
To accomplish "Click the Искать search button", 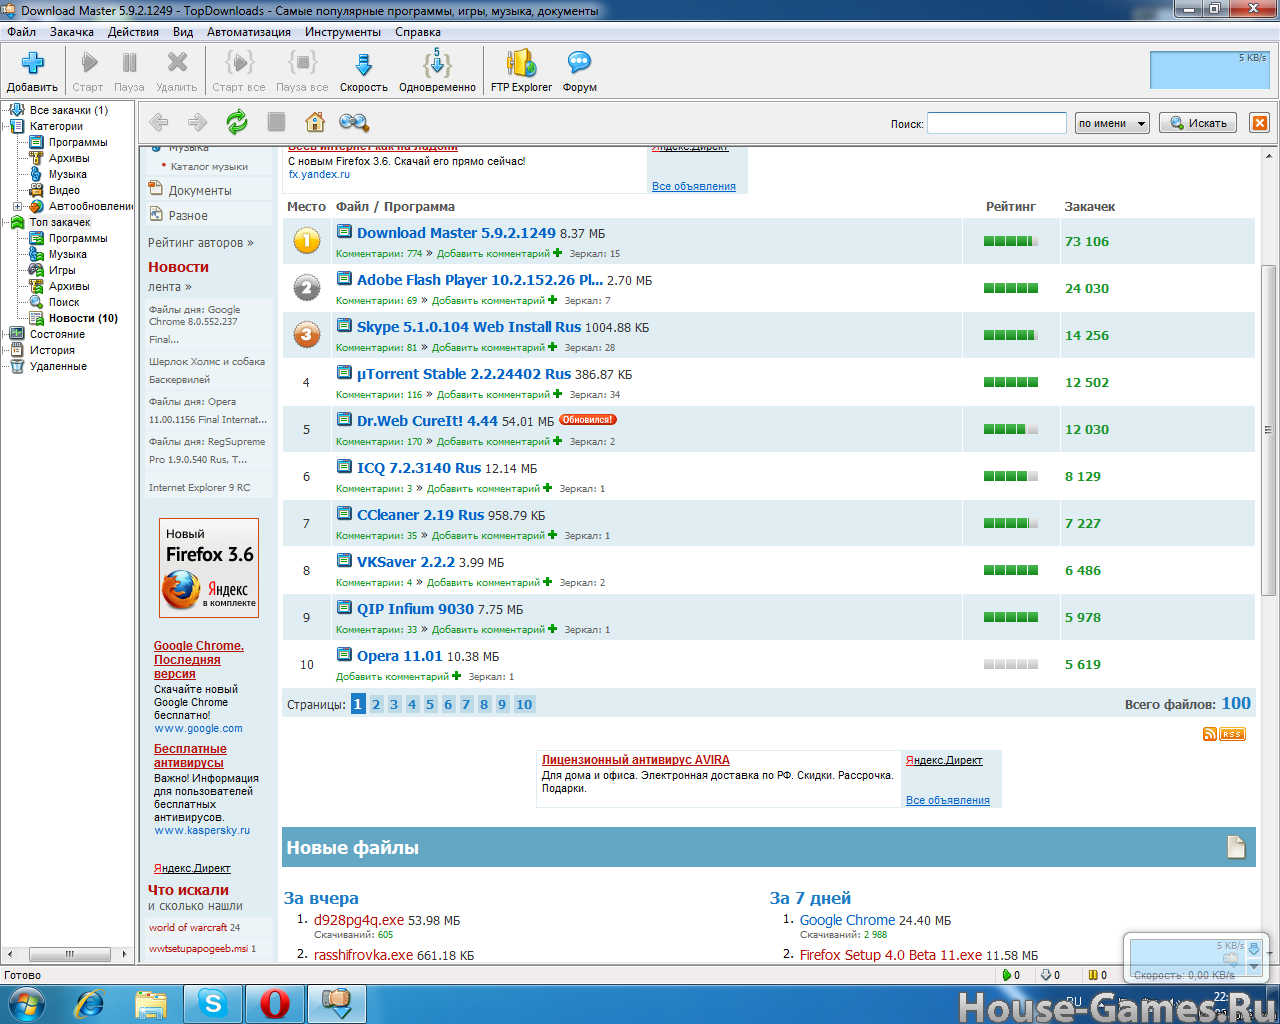I will (x=1198, y=123).
